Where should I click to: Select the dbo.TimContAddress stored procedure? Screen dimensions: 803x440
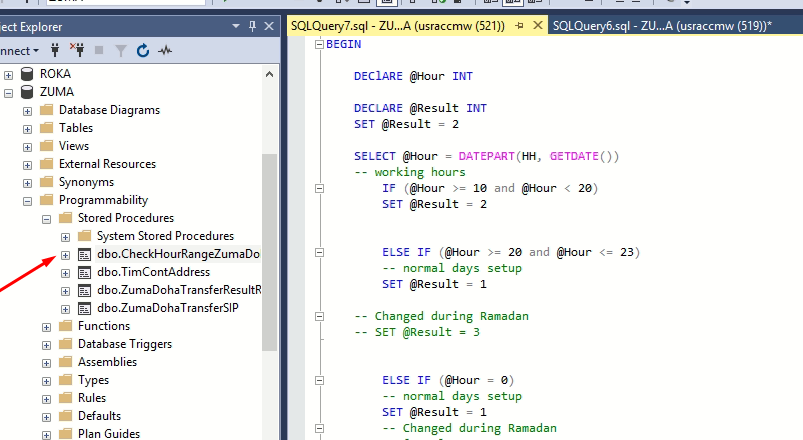(153, 272)
